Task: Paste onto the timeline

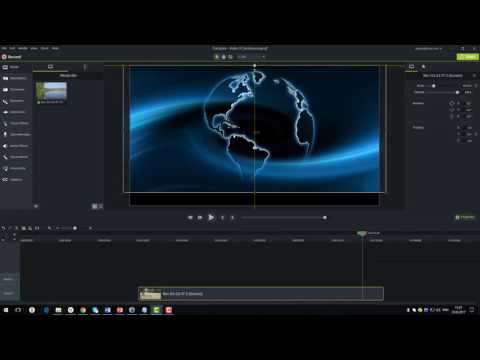Action: [x=30, y=228]
